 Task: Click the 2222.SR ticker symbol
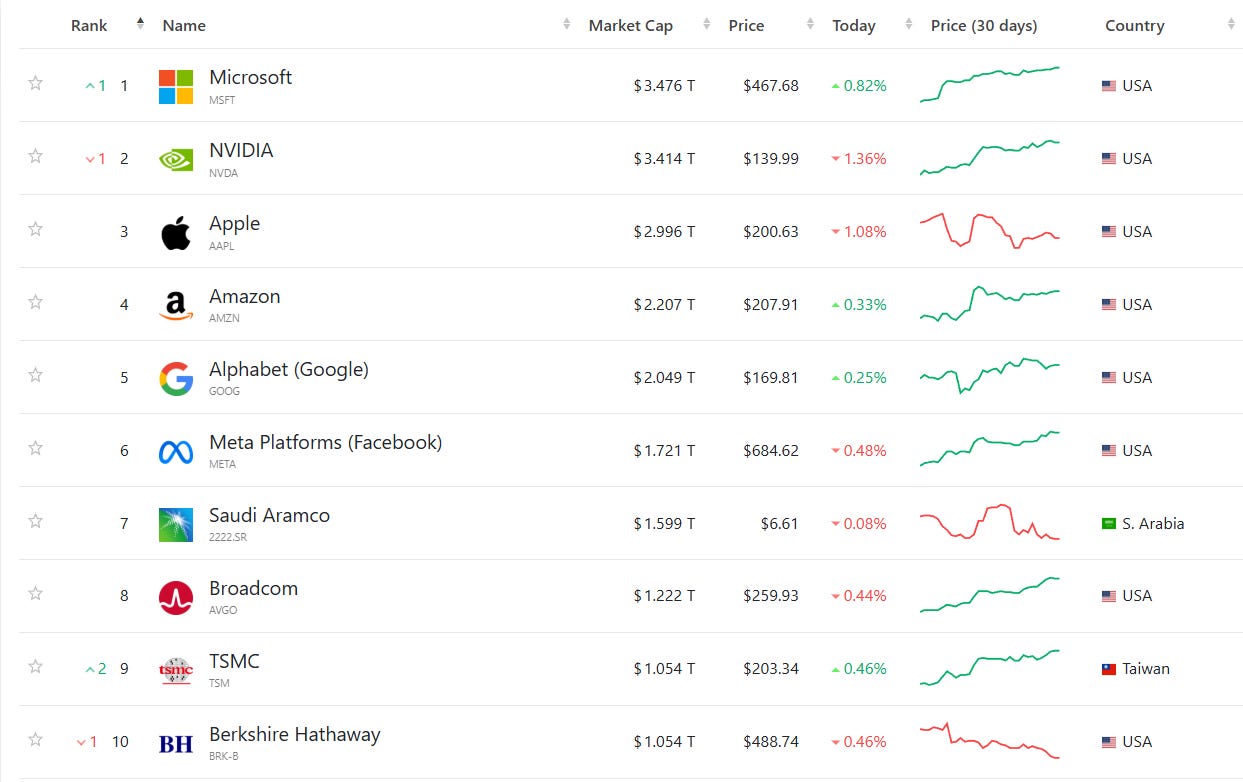[x=228, y=538]
